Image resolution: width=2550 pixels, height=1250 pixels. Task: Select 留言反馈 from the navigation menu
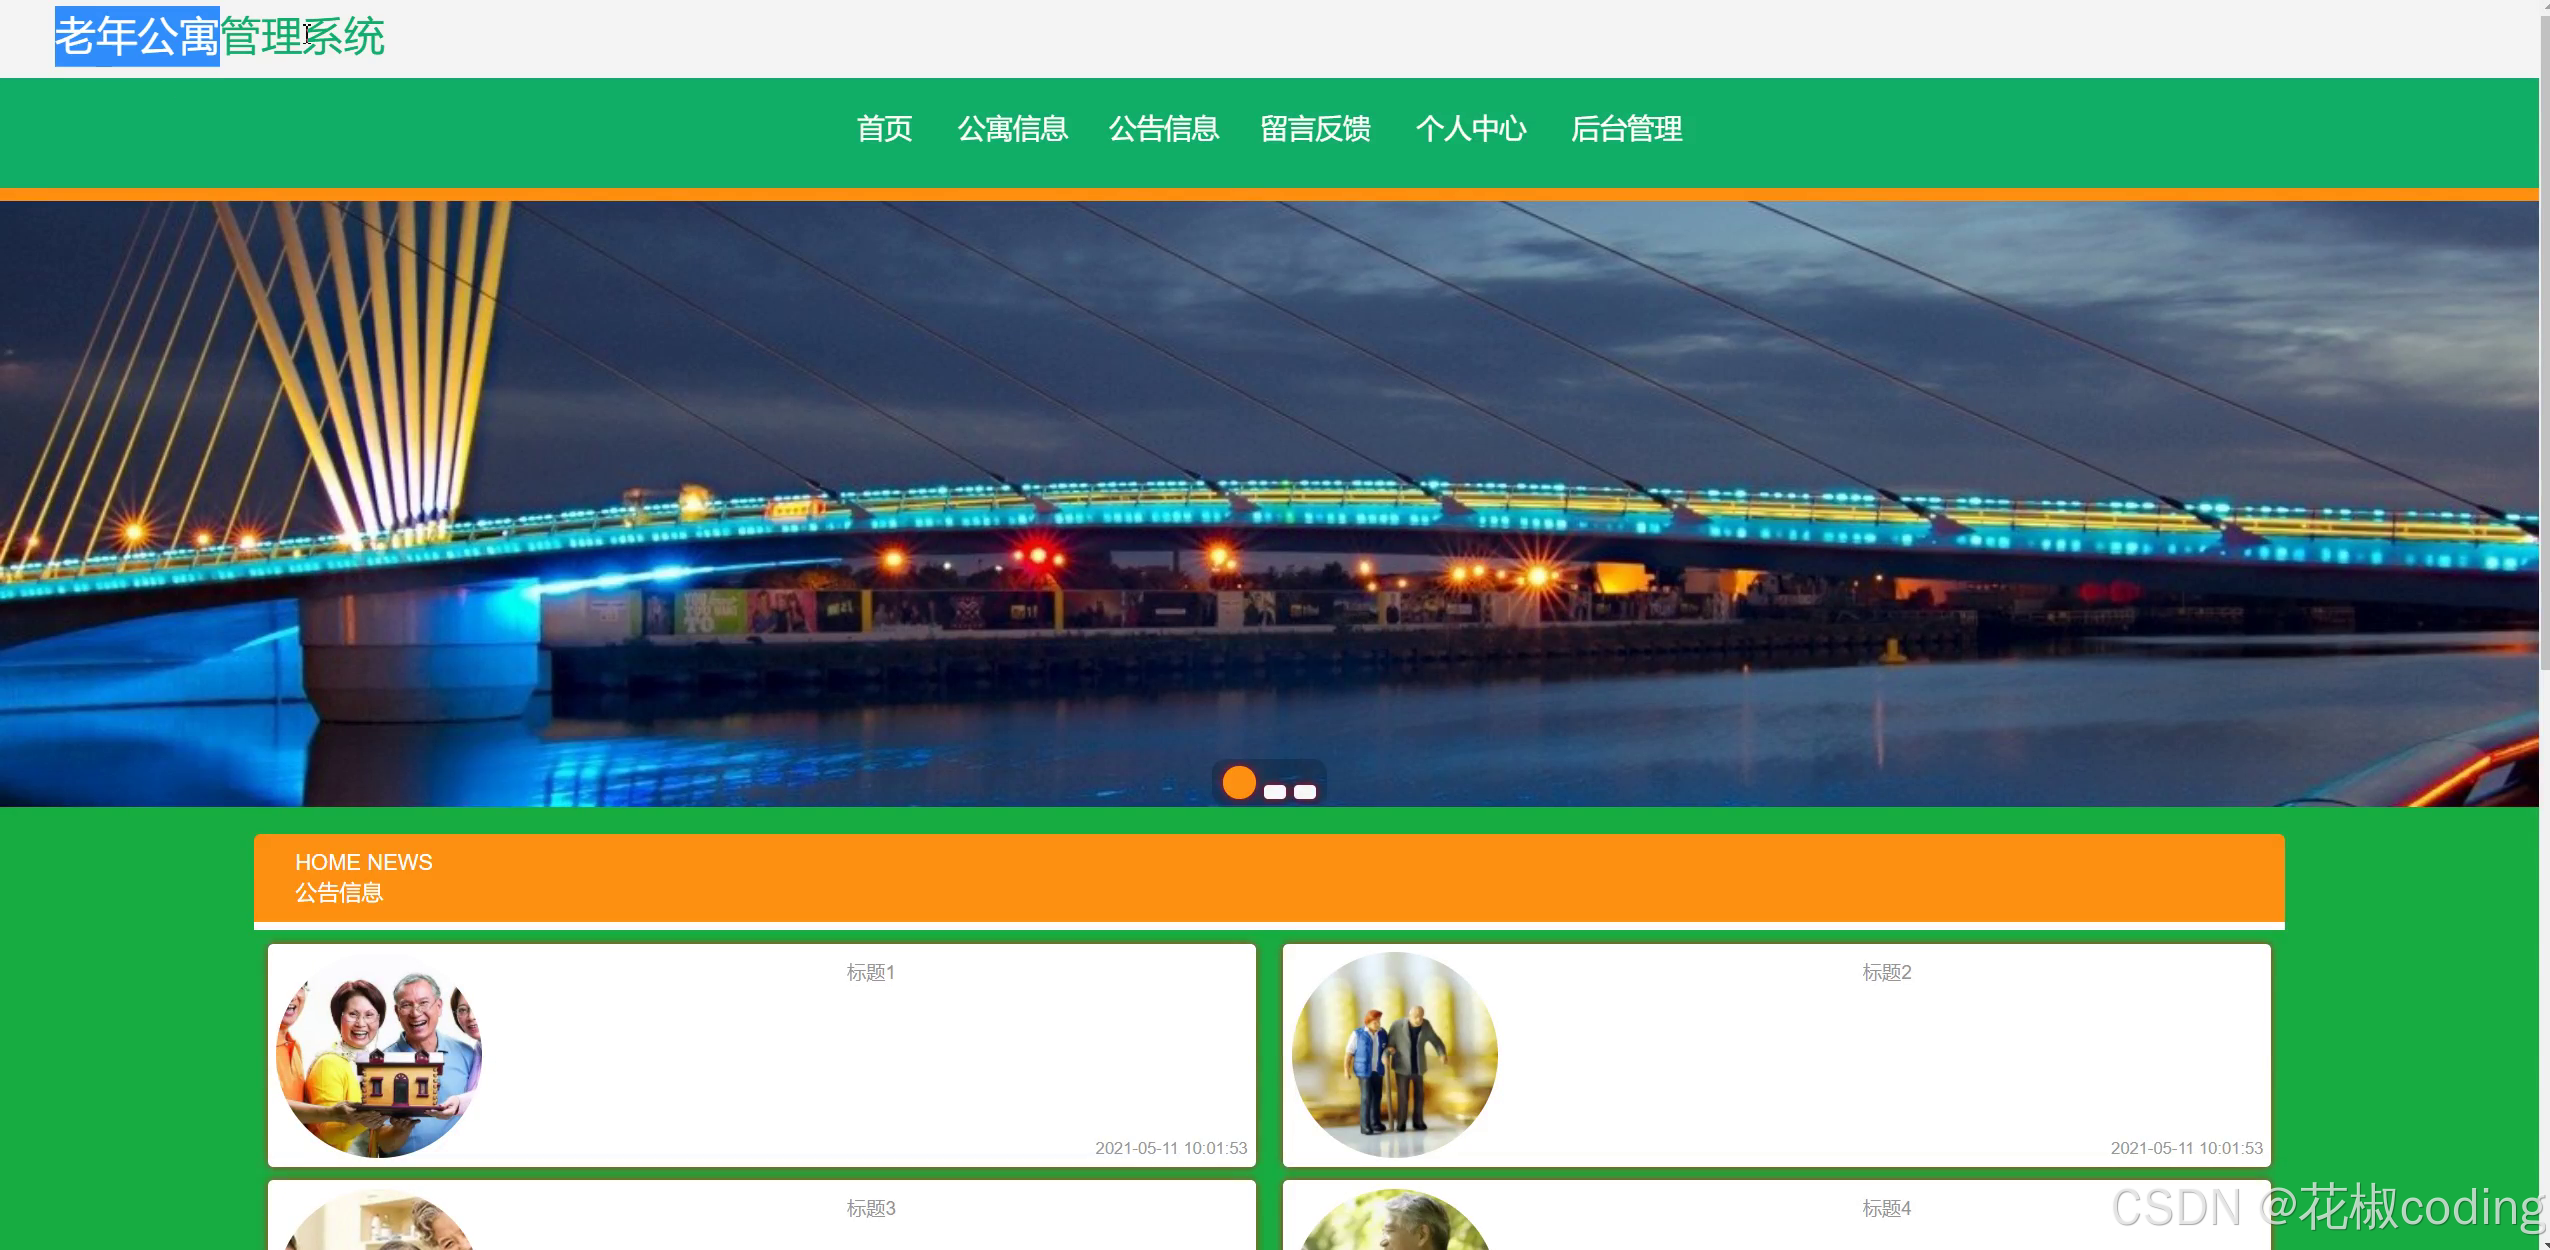(1315, 129)
